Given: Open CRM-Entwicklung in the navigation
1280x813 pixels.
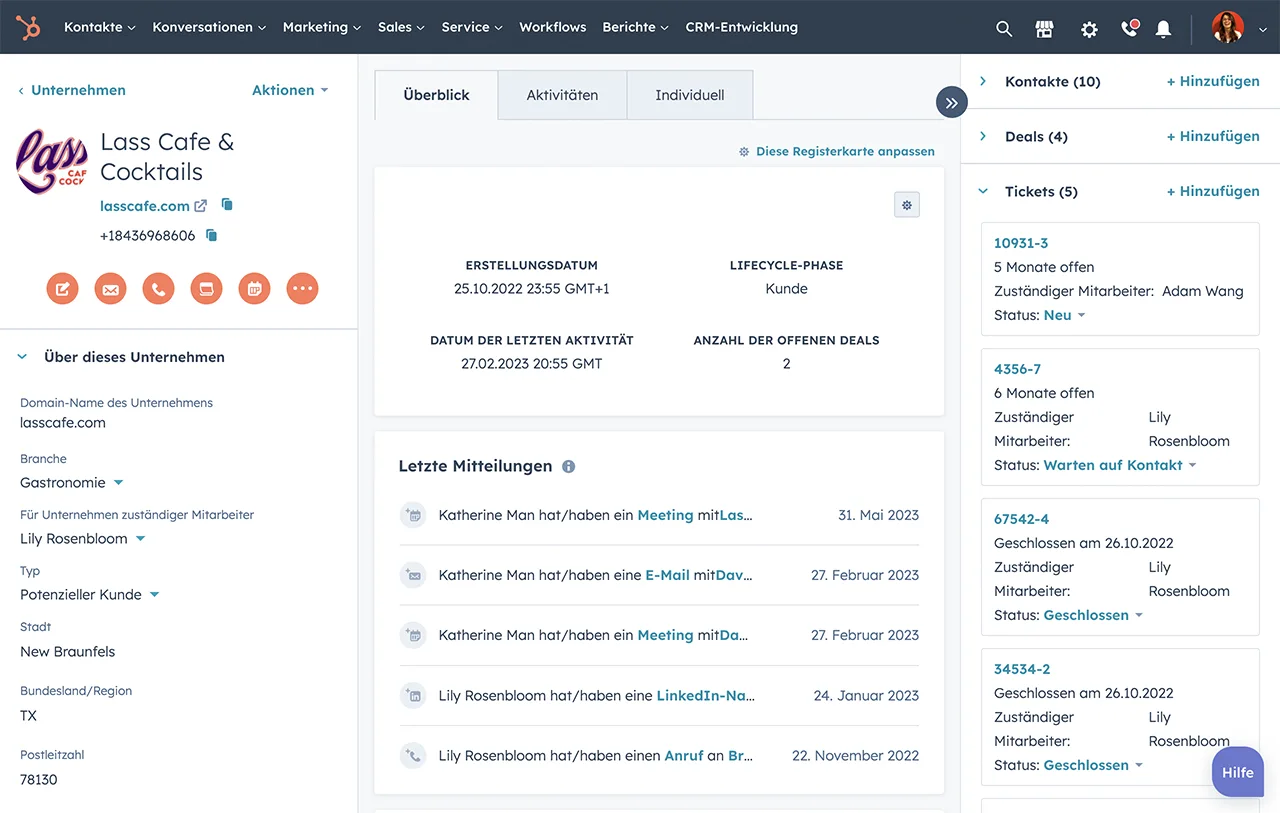Looking at the screenshot, I should 742,27.
